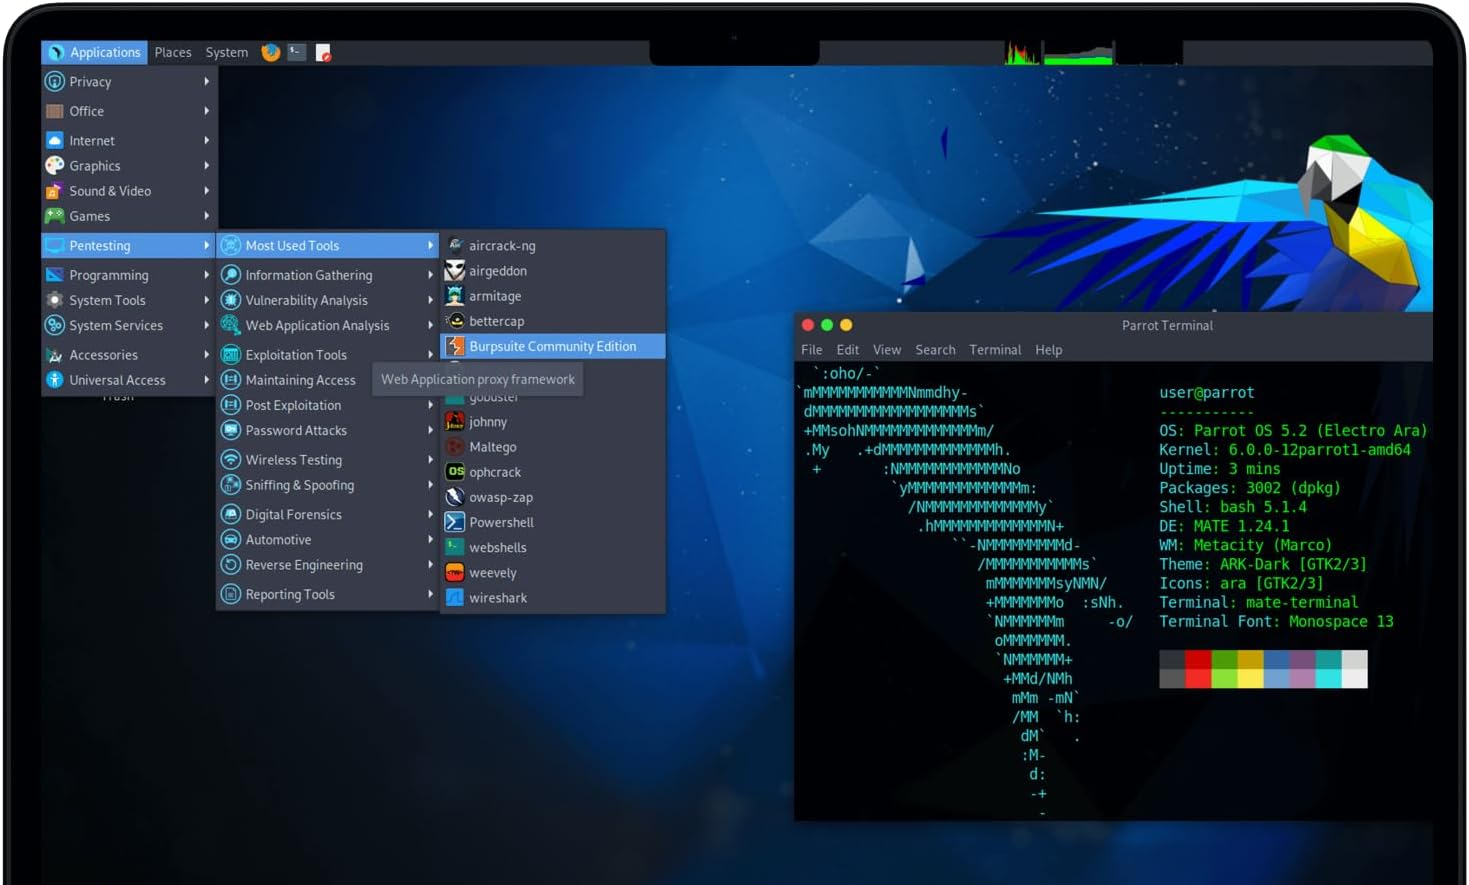Launch ophcrack

[494, 471]
